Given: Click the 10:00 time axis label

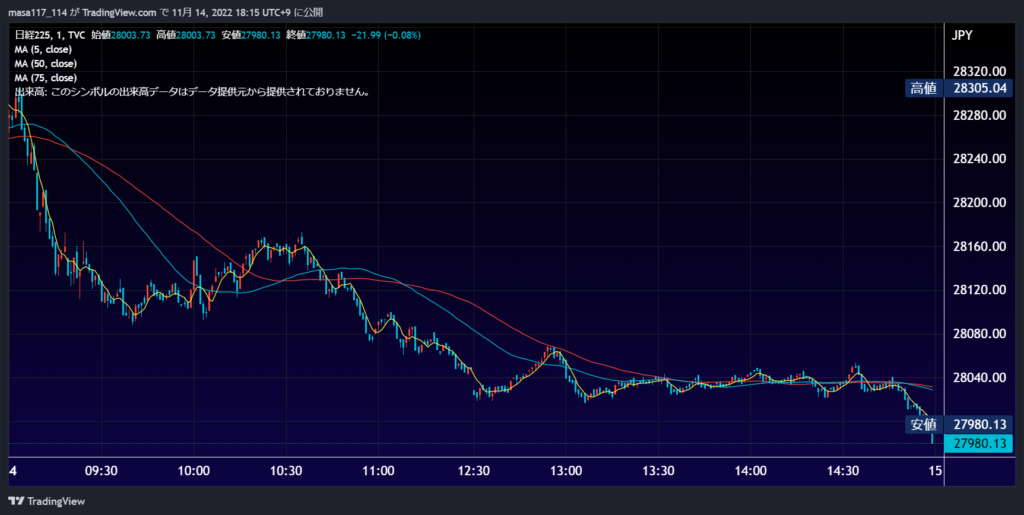Looking at the screenshot, I should tap(194, 471).
